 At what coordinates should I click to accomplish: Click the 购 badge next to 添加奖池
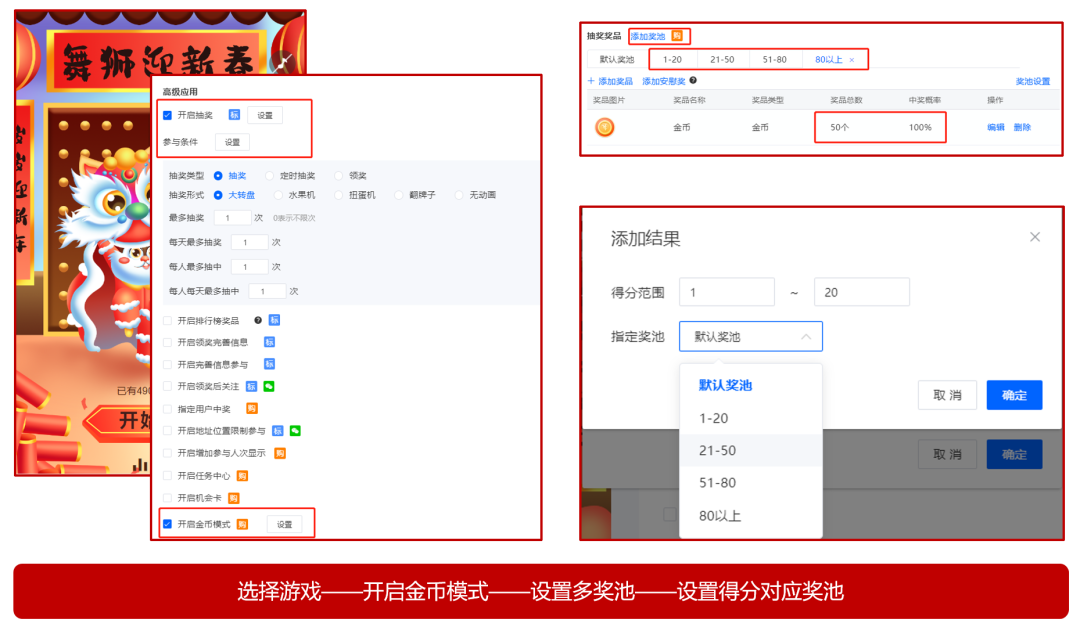677,36
